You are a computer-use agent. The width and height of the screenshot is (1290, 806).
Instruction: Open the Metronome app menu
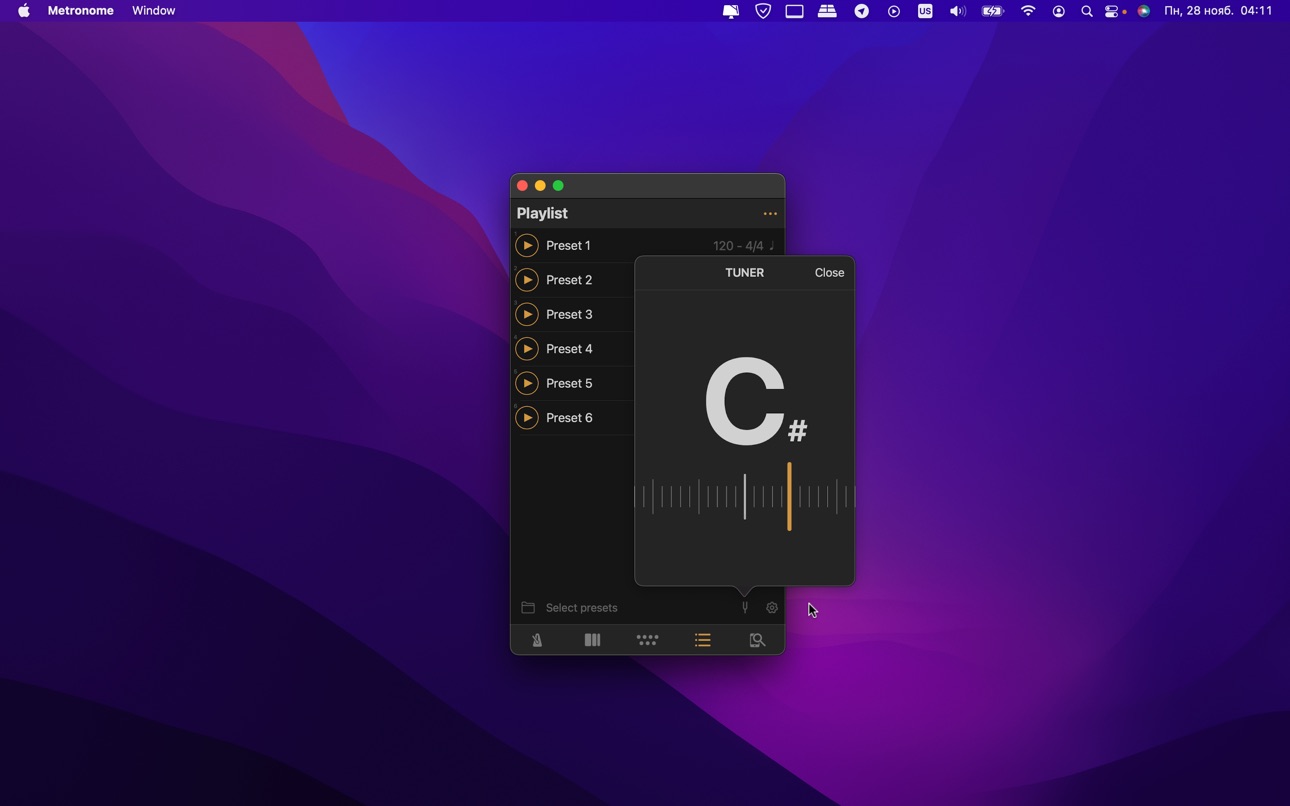(x=81, y=11)
